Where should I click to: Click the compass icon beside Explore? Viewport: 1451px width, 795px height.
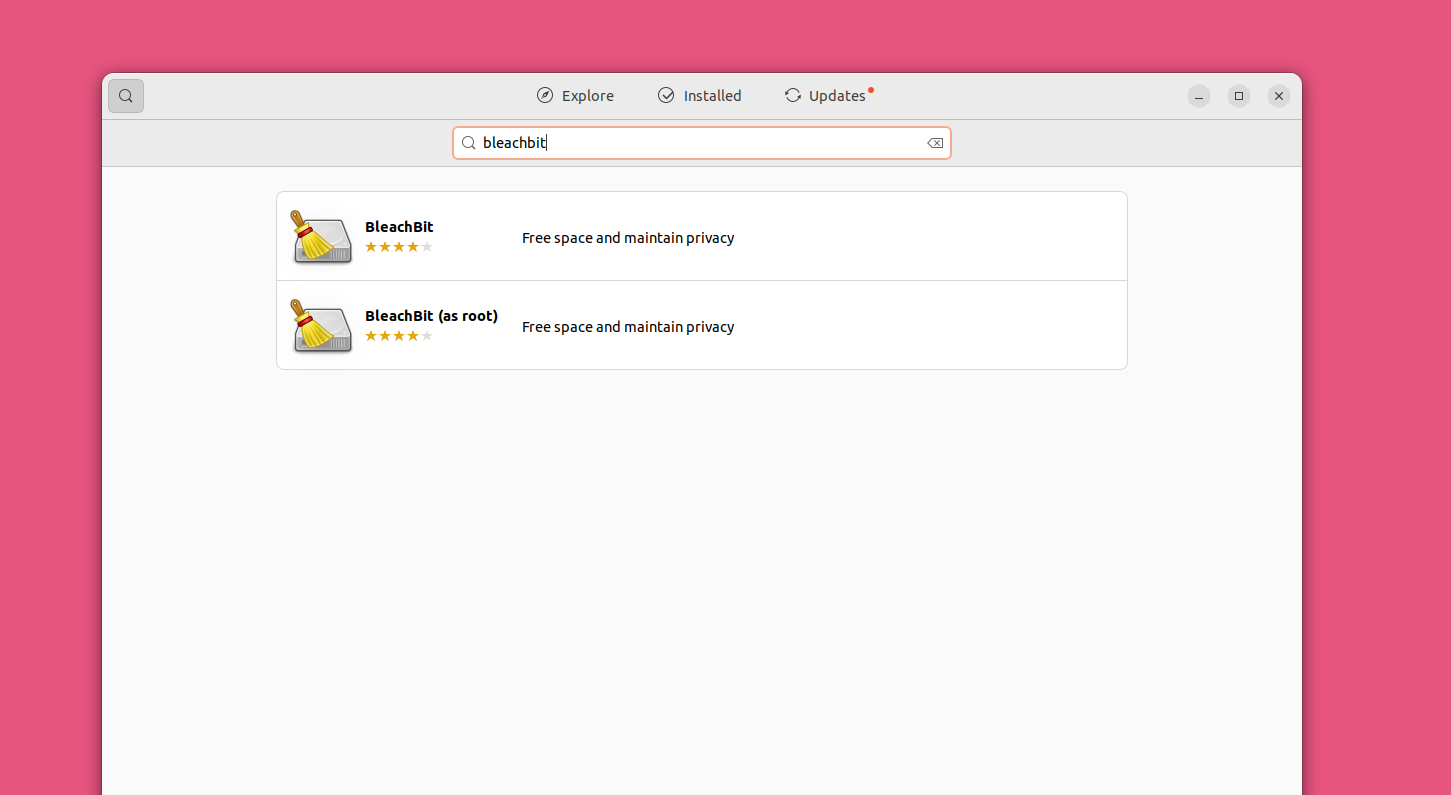click(x=545, y=96)
